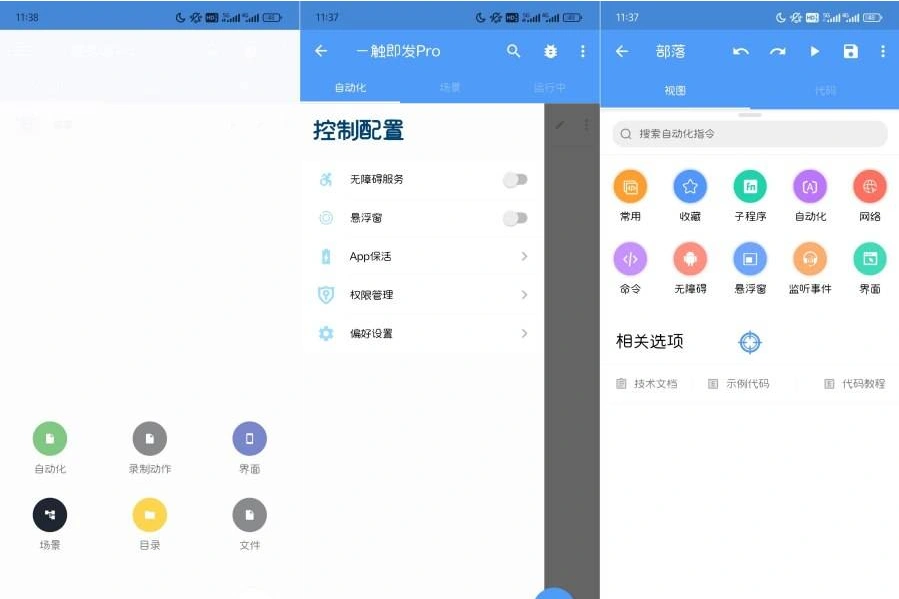Screen dimensions: 899x599
Task: Click the 录制动作 record action icon
Action: [150, 438]
